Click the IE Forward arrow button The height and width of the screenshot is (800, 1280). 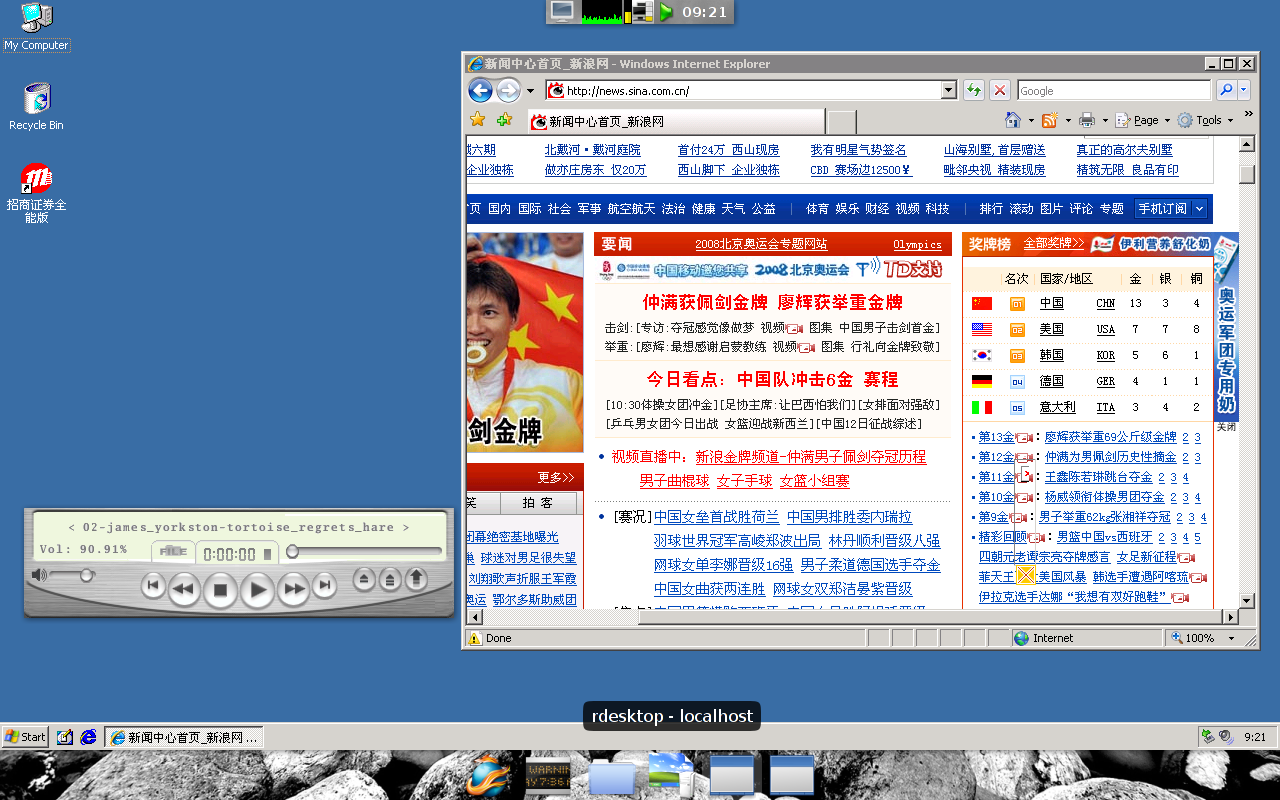click(x=508, y=90)
